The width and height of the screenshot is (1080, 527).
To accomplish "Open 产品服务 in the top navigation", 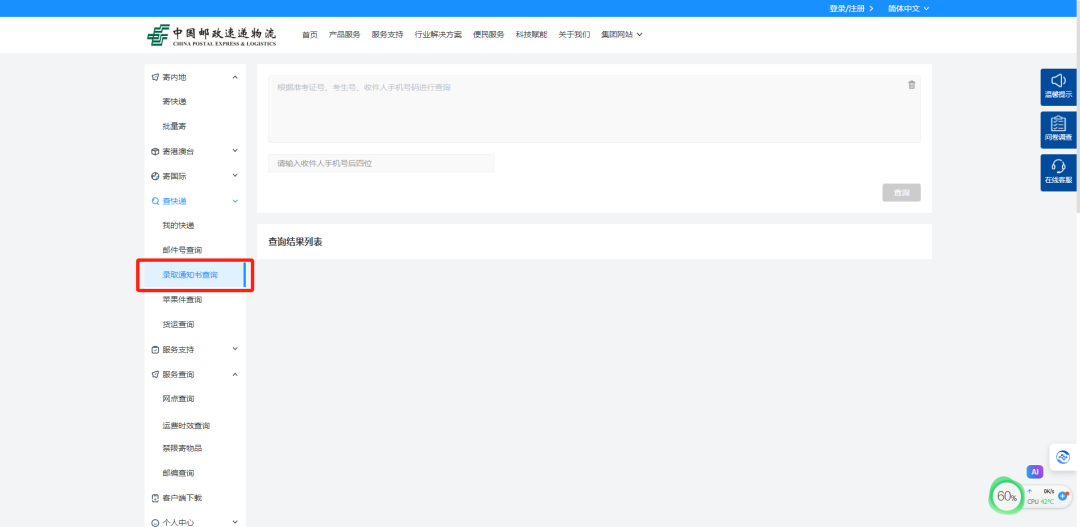I will tap(344, 34).
